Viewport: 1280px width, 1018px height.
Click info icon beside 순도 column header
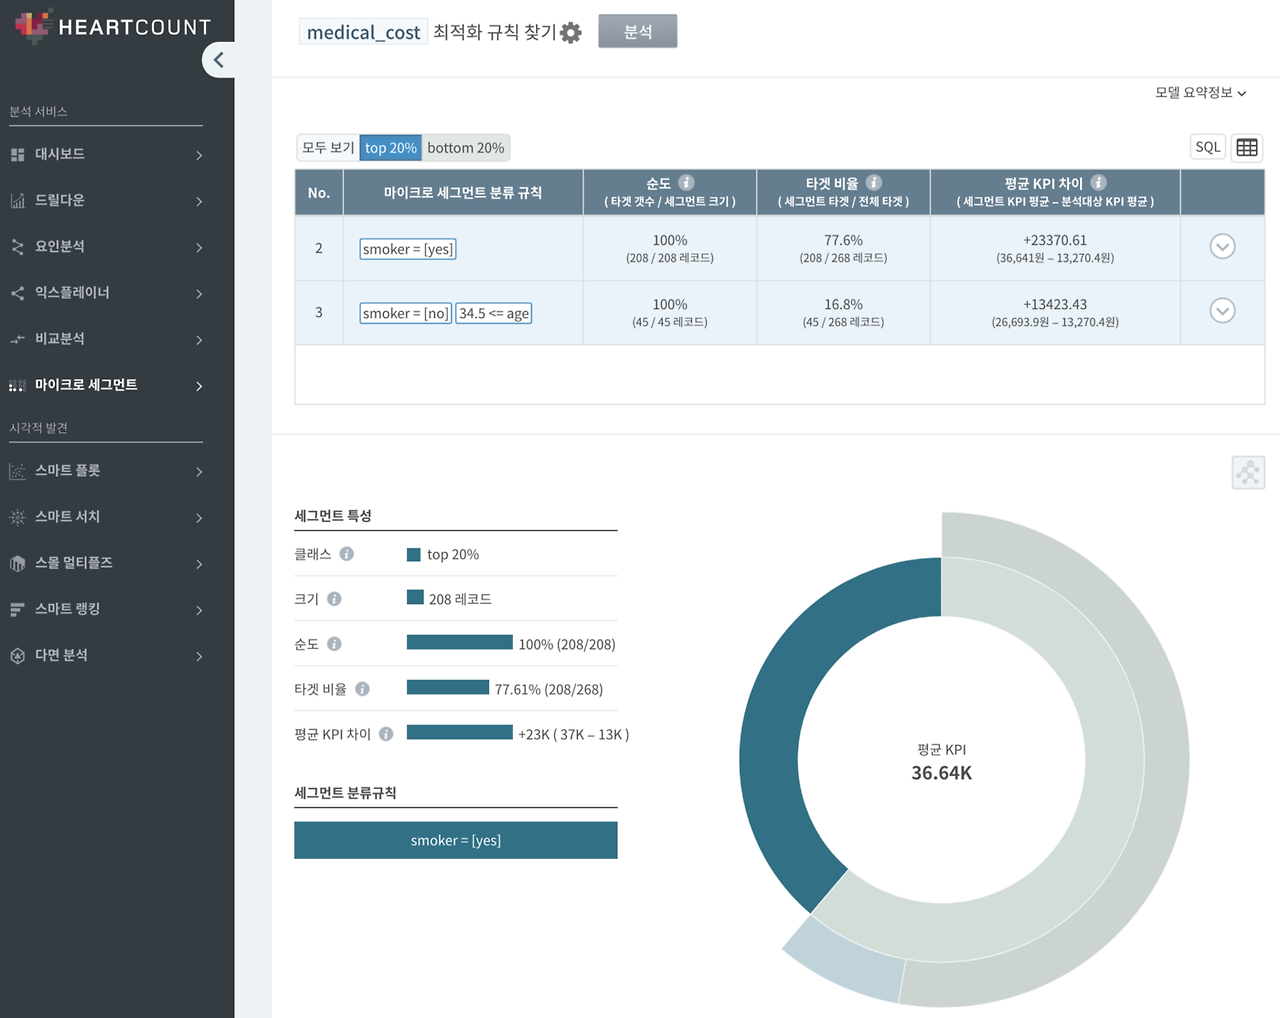tap(686, 183)
